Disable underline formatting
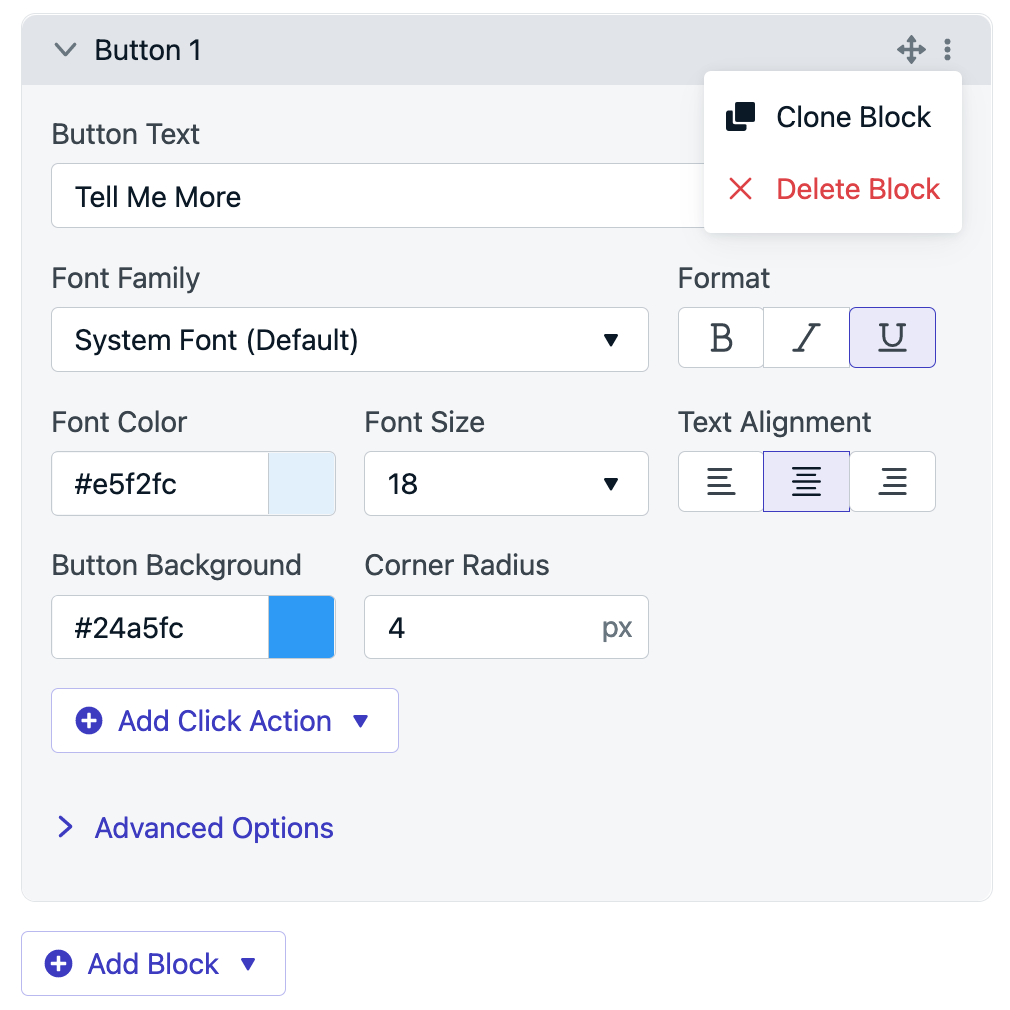Viewport: 1010px width, 1010px height. (892, 338)
